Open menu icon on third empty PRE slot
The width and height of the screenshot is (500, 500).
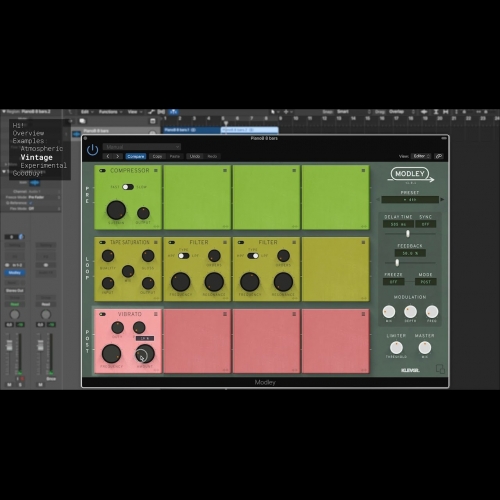click(294, 170)
